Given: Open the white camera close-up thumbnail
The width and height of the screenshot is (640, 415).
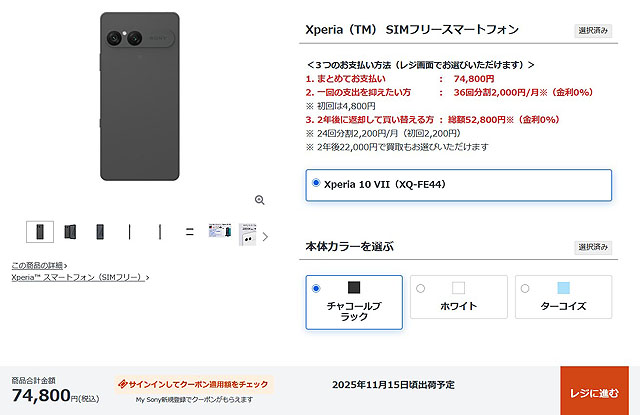Looking at the screenshot, I should click(247, 234).
